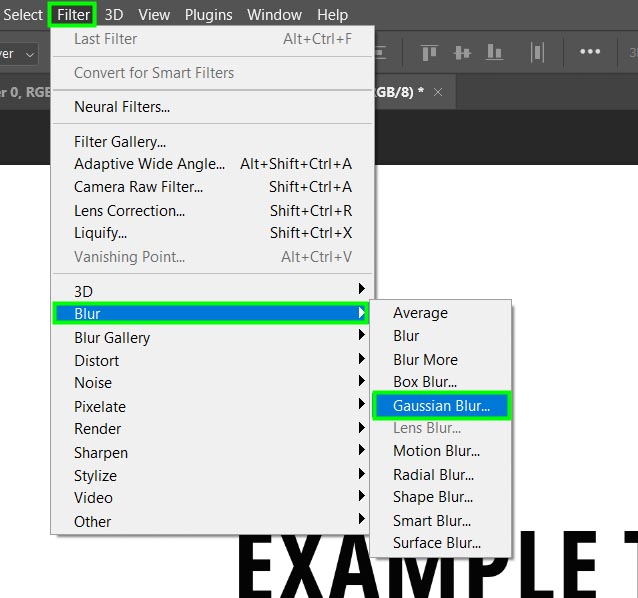Select Shape Blur

click(x=441, y=497)
